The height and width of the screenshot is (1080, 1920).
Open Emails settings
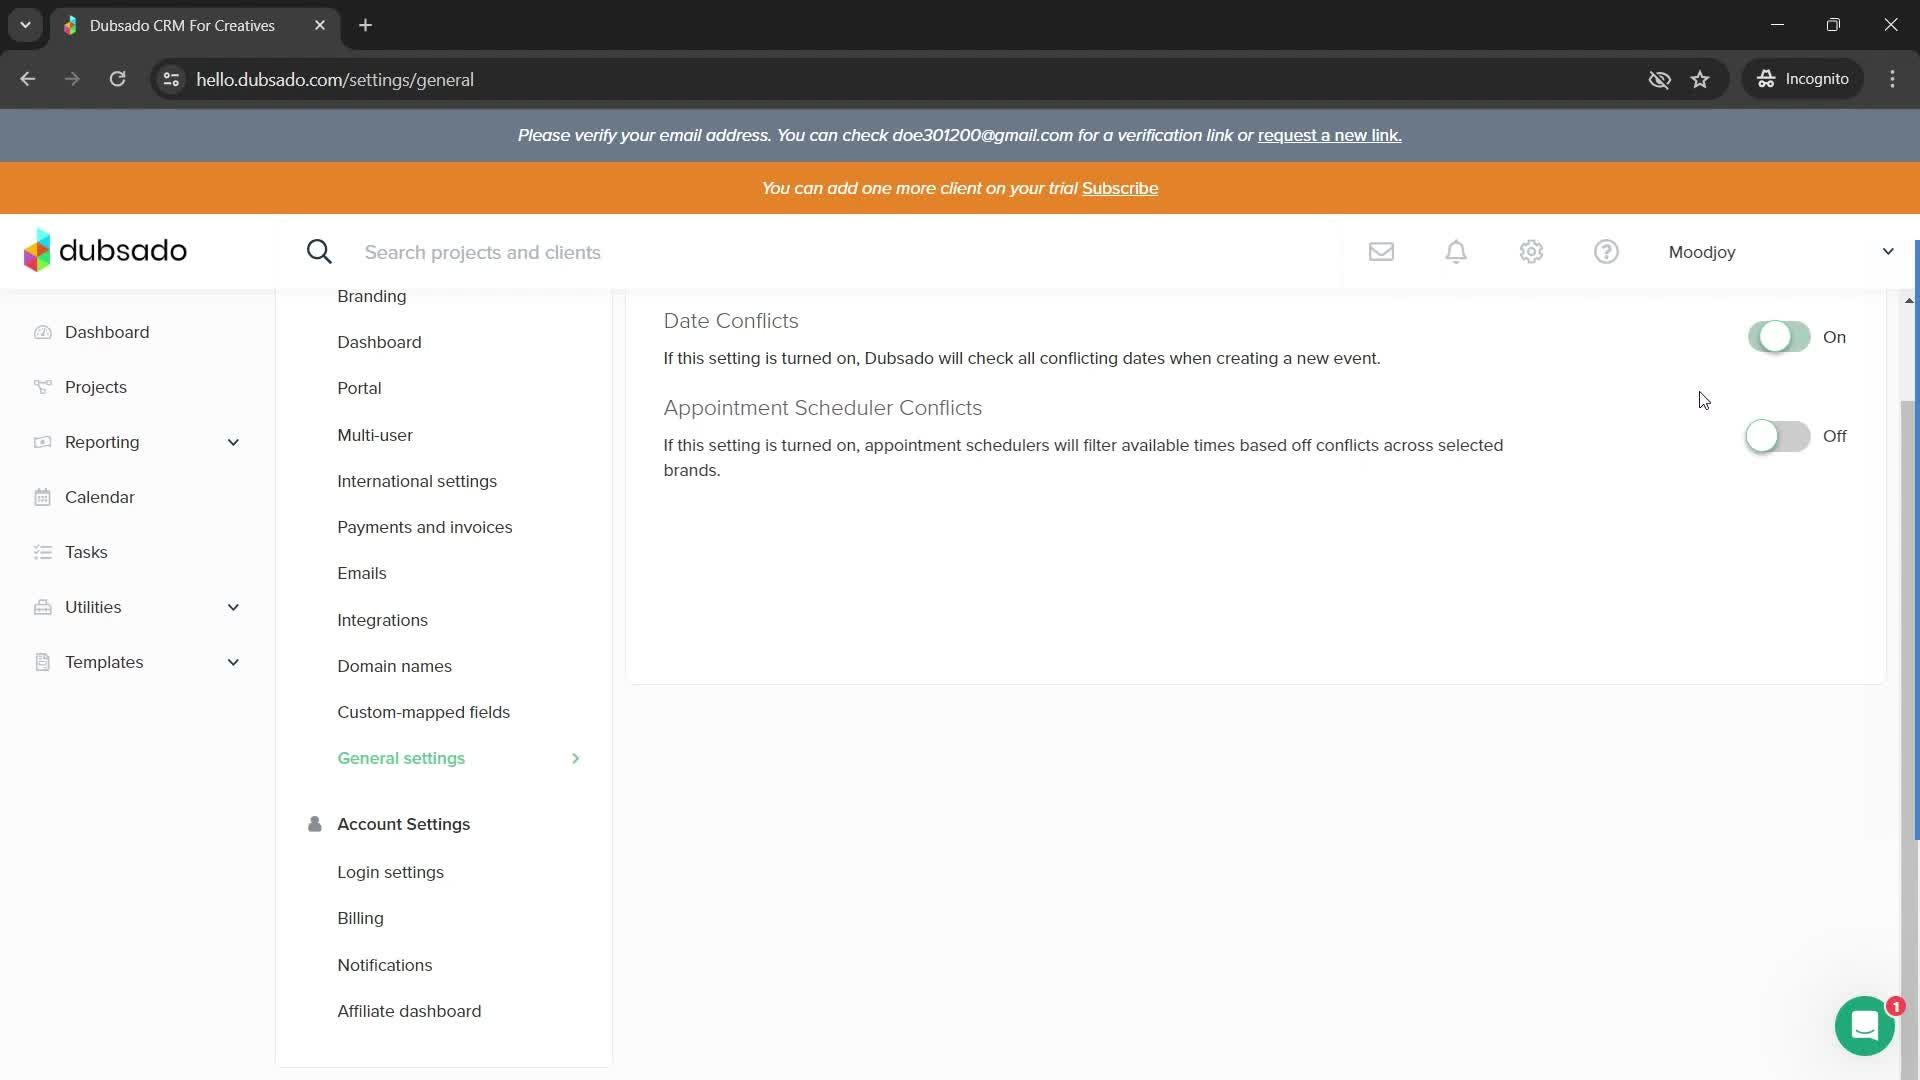click(x=362, y=573)
